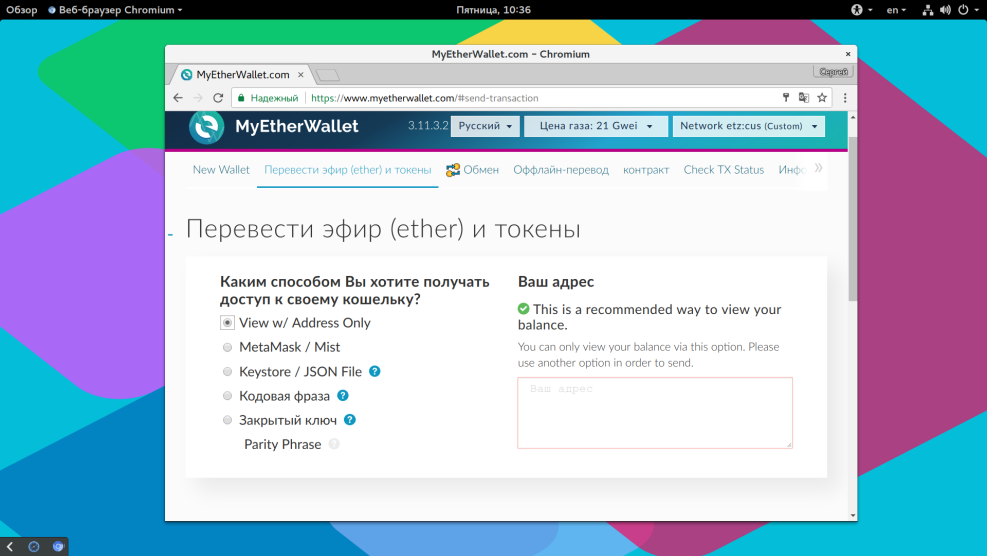Choose the Parity Phrase option
The height and width of the screenshot is (556, 987).
[283, 445]
